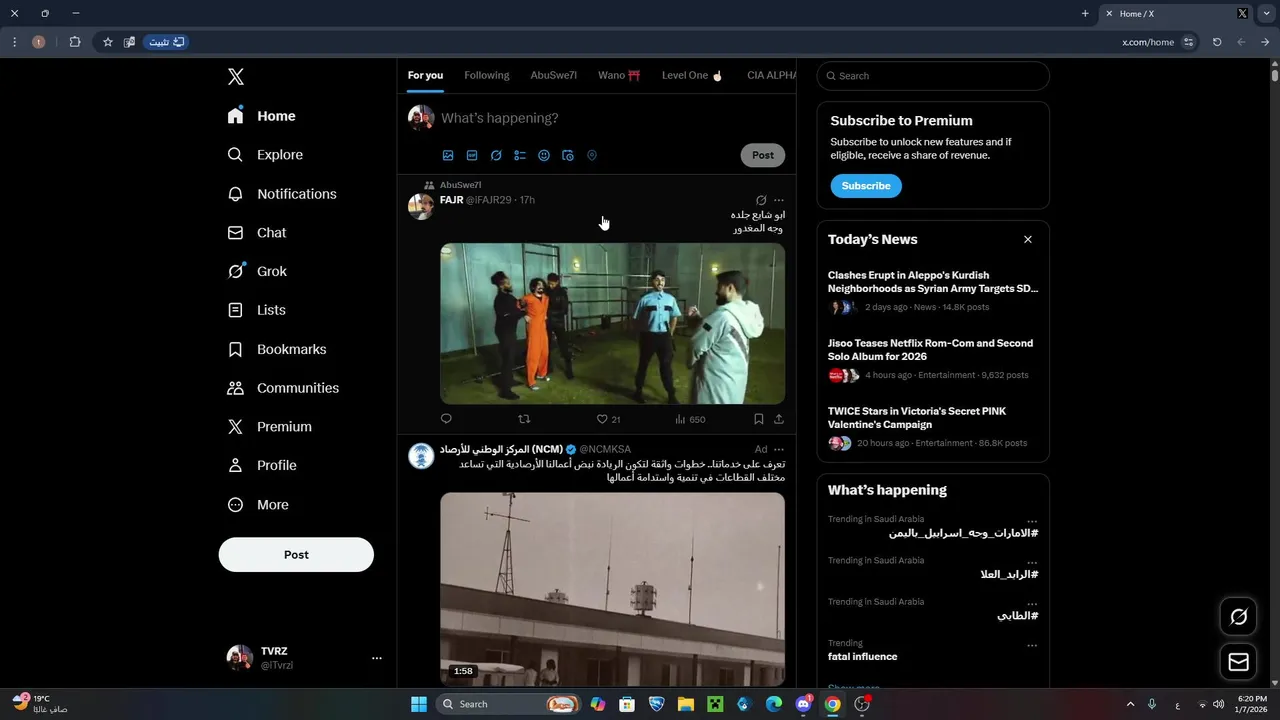
Task: Open a new browser tab
Action: pyautogui.click(x=1085, y=14)
